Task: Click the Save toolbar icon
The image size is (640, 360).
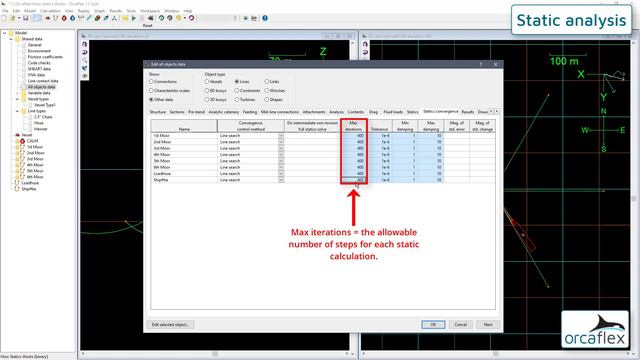Action: click(x=25, y=18)
